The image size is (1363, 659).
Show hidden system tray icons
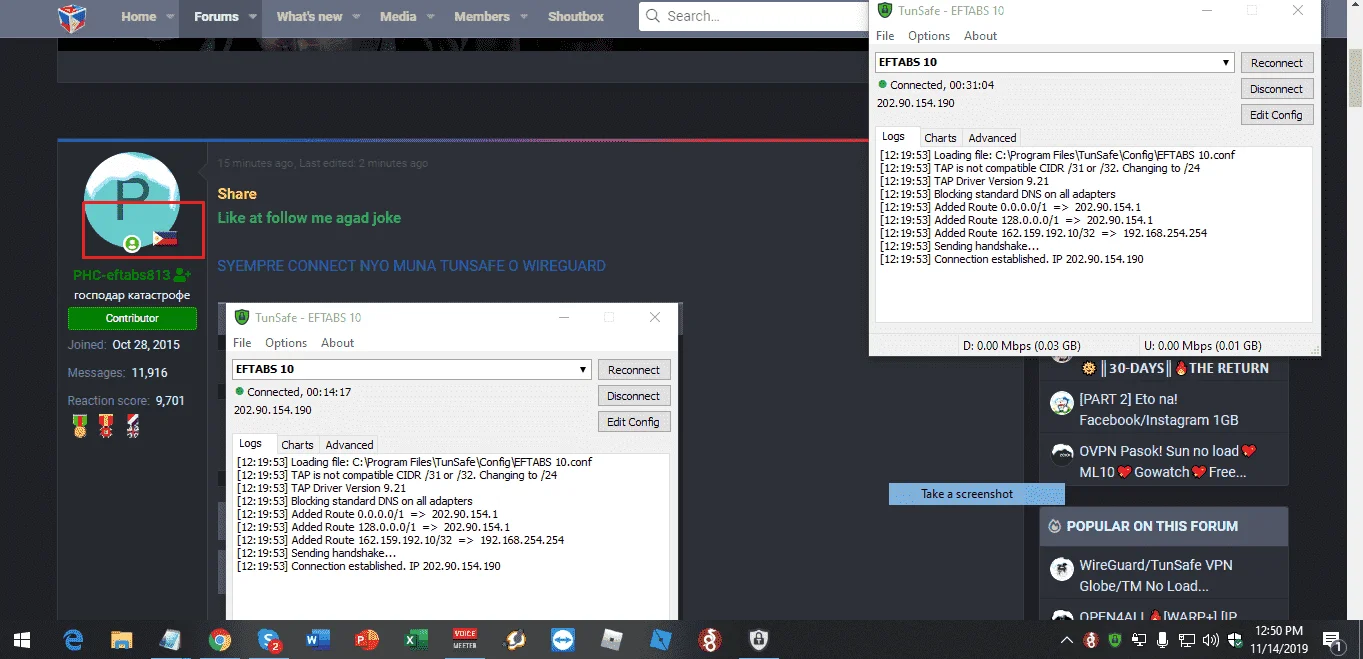pyautogui.click(x=1067, y=640)
